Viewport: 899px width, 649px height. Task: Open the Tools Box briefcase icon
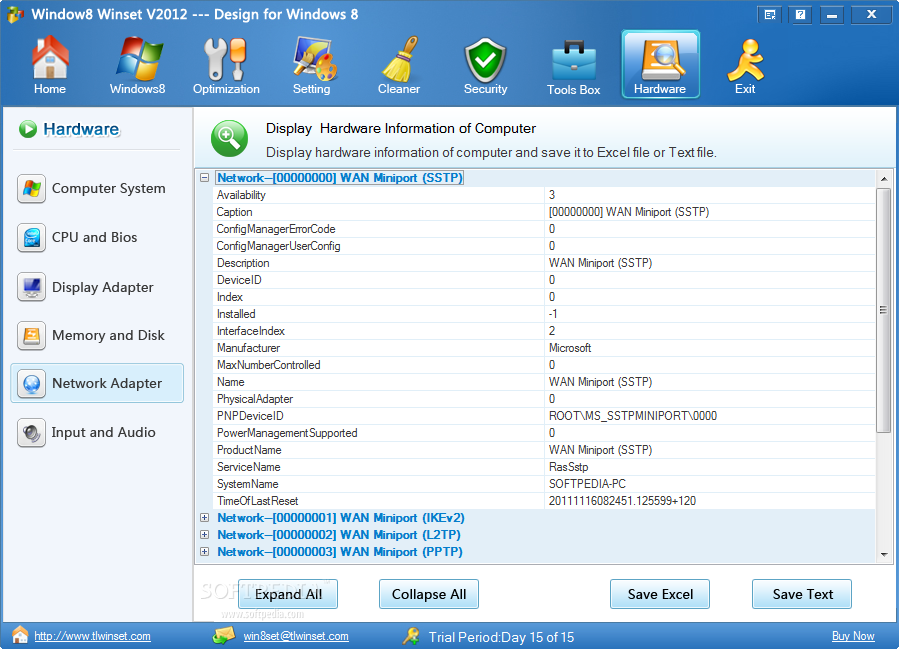click(573, 60)
